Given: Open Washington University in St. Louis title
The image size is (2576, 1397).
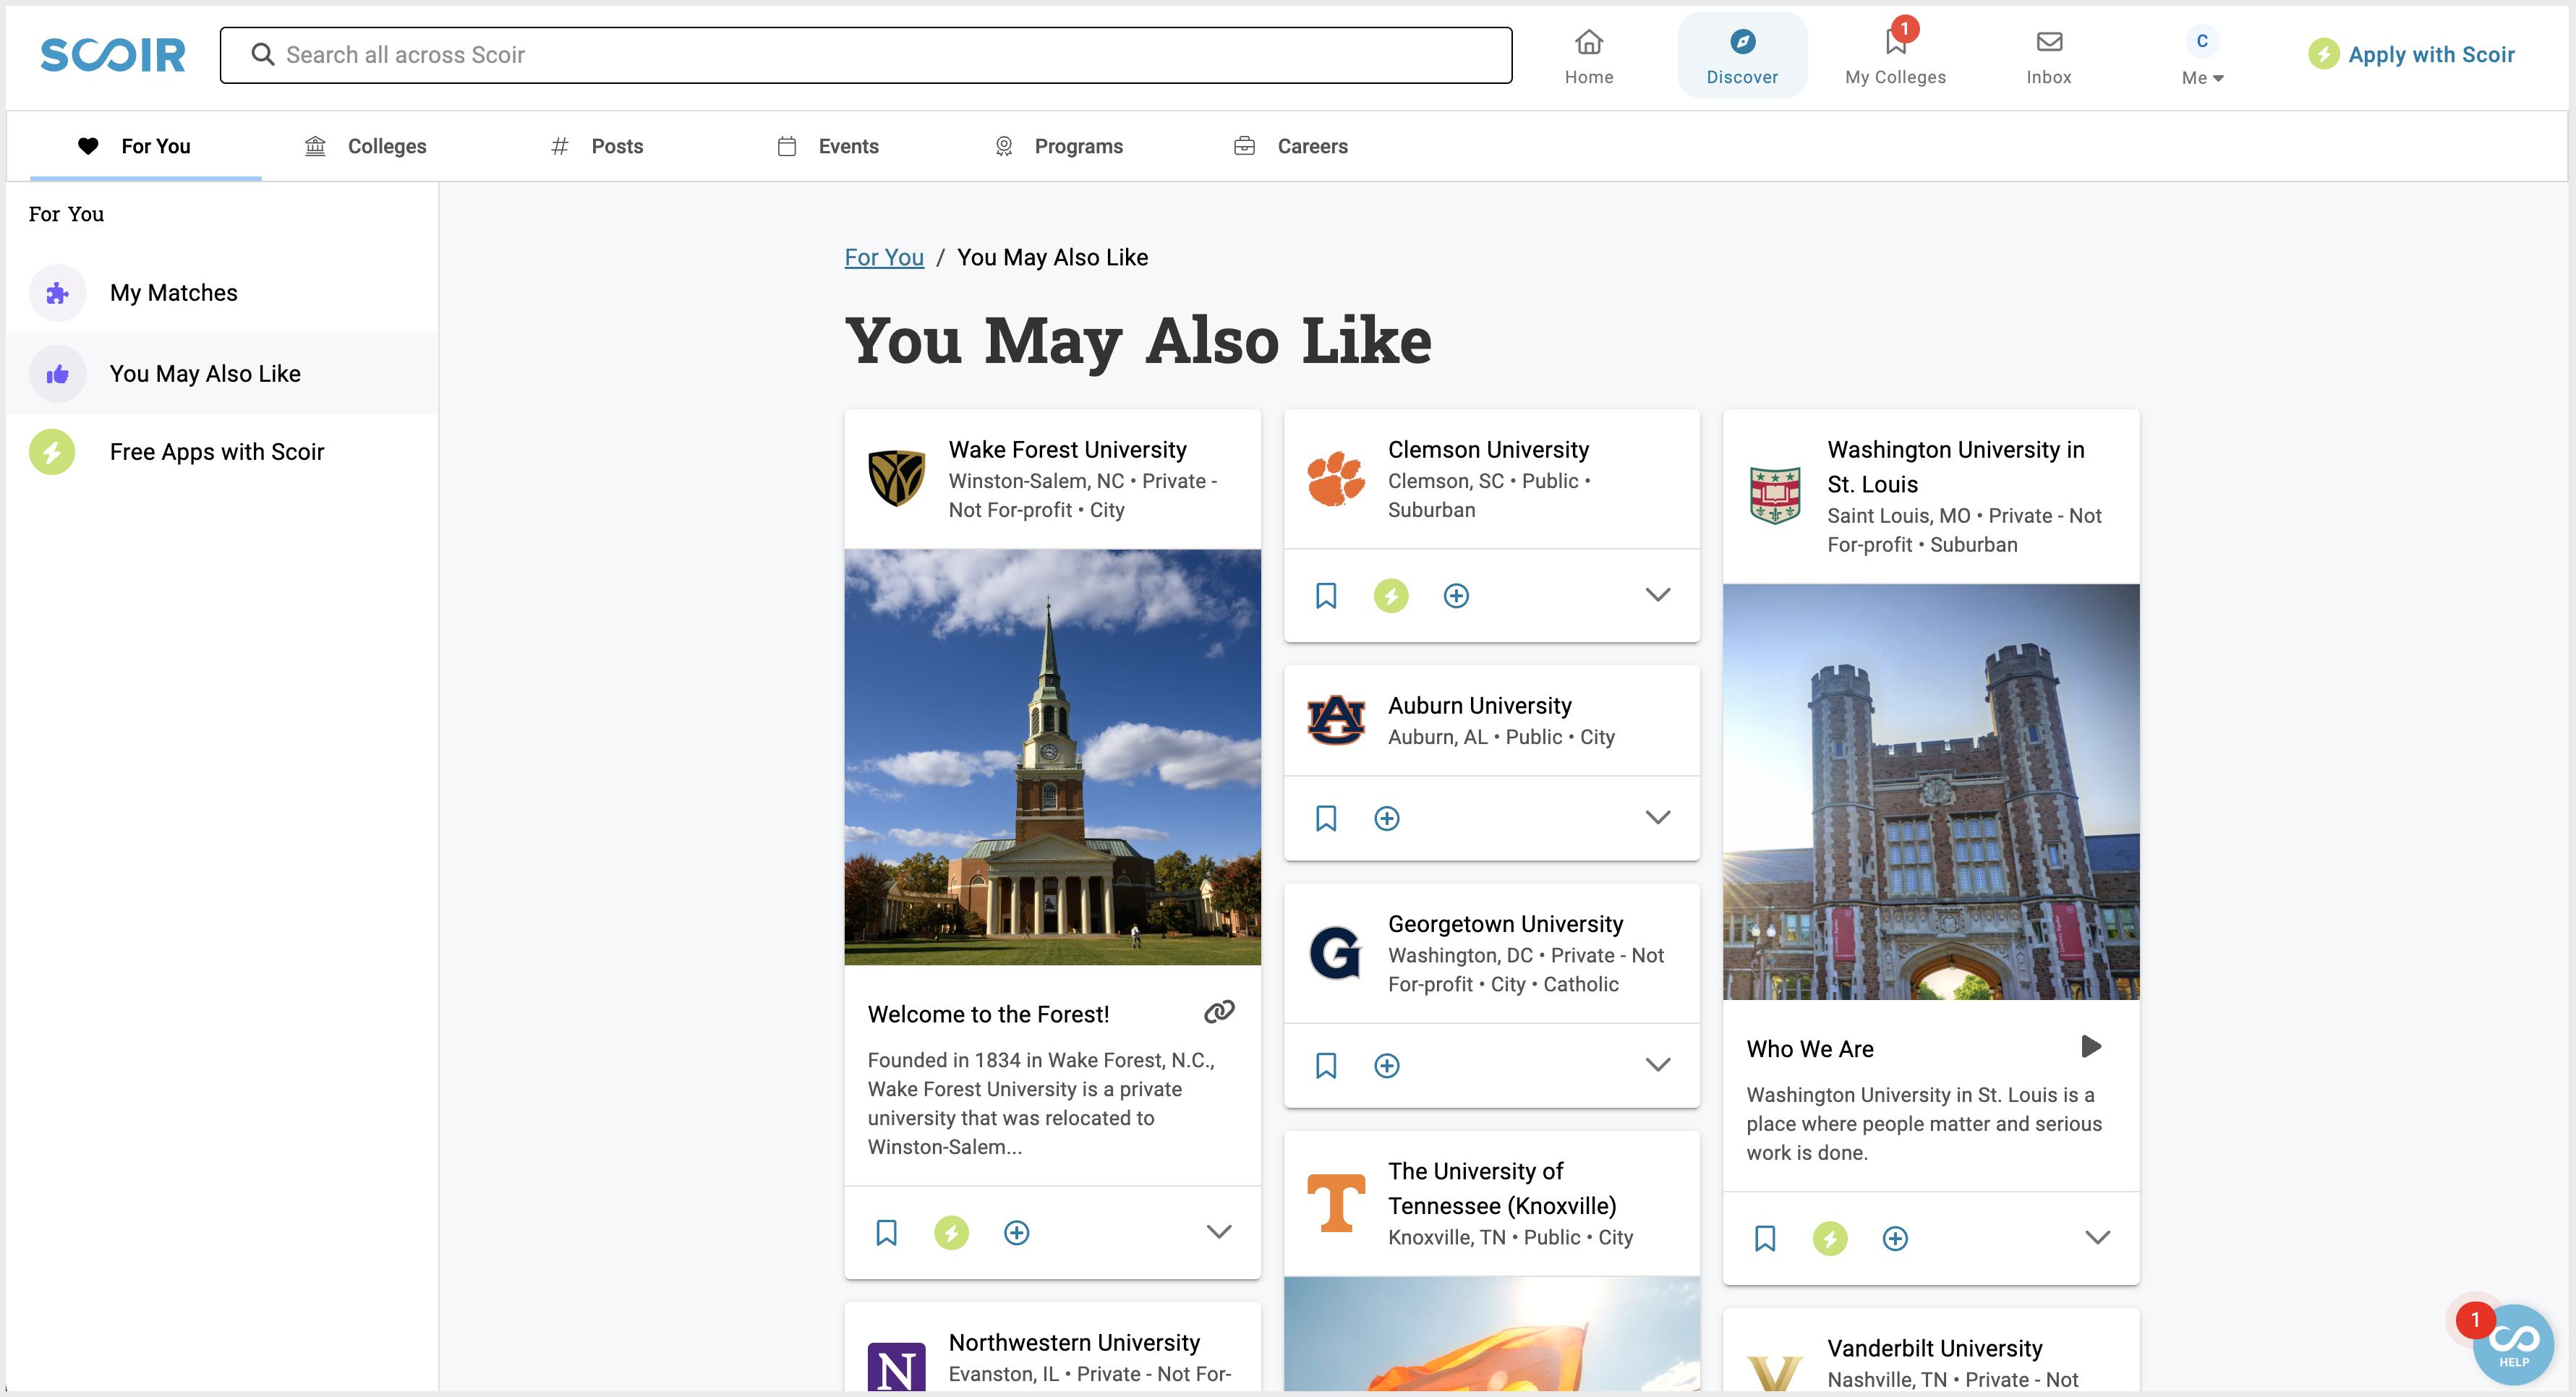Looking at the screenshot, I should coord(1955,467).
